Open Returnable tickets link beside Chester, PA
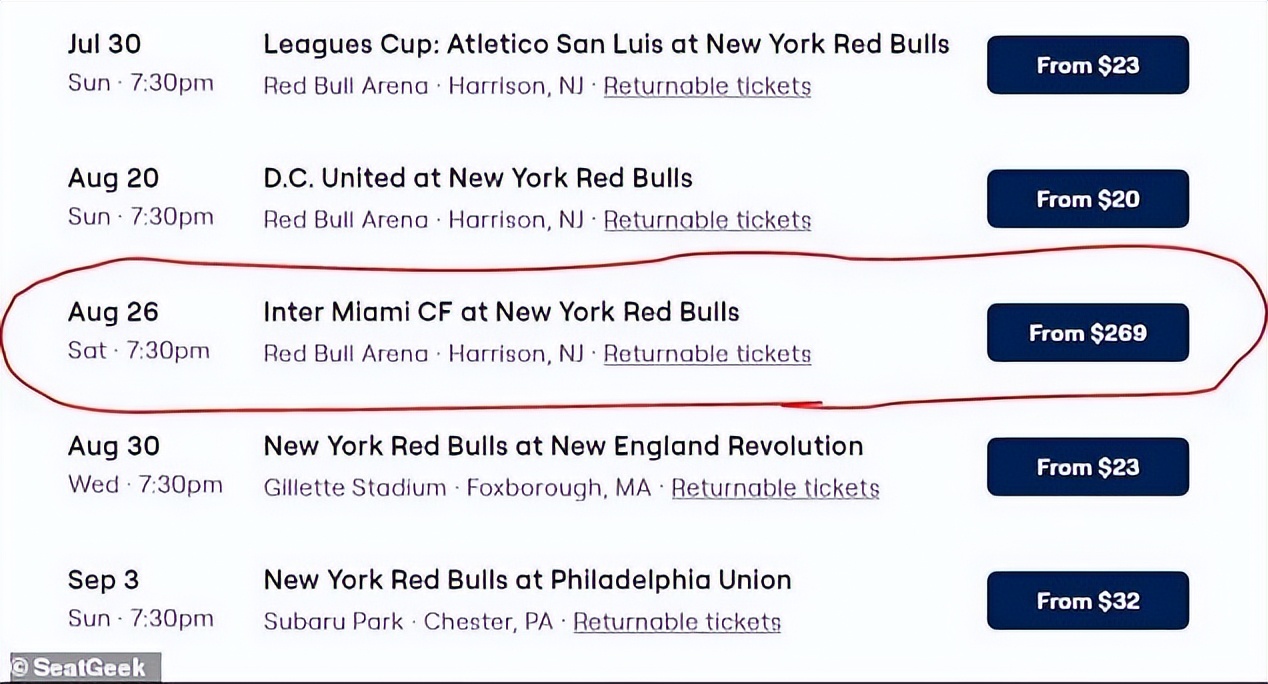 (x=677, y=622)
